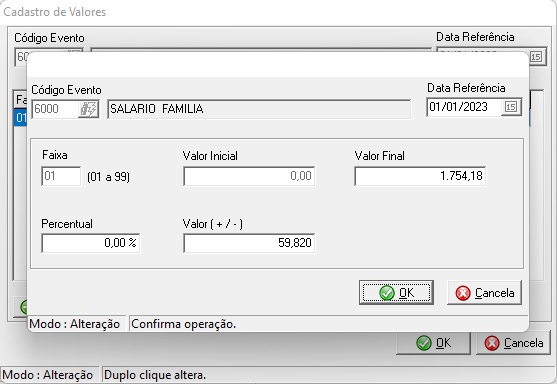Click the 'Percentual' label
557x384 pixels.
click(67, 224)
